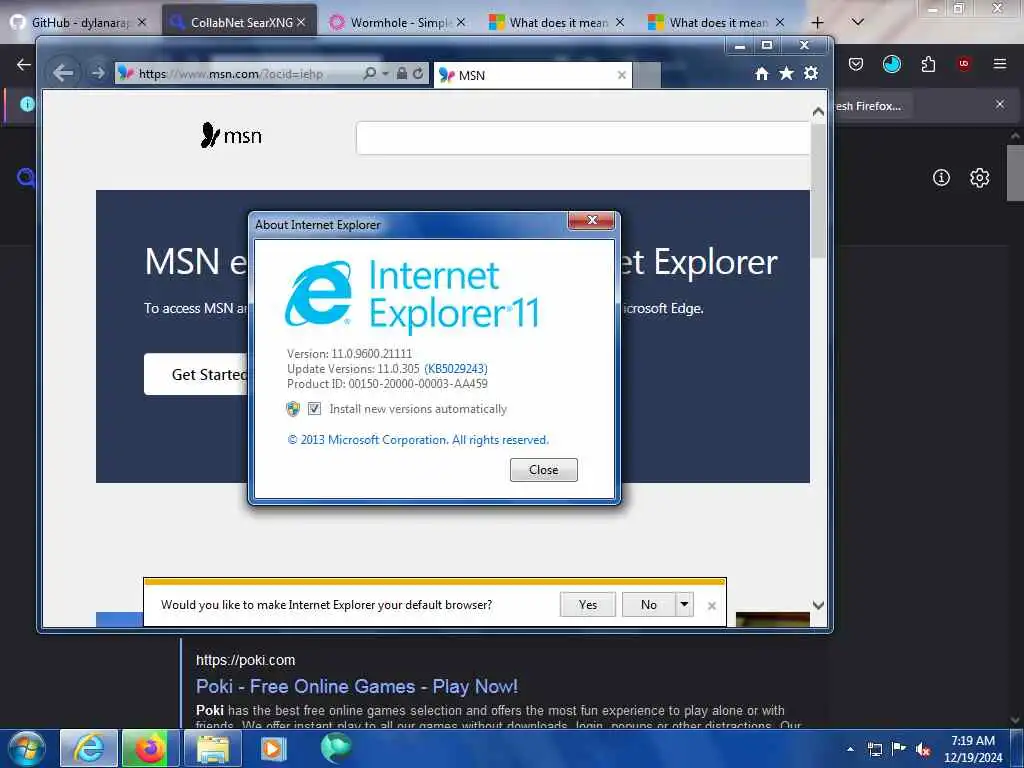Open the Windows Start menu orb
Viewport: 1024px width, 768px height.
(26, 748)
